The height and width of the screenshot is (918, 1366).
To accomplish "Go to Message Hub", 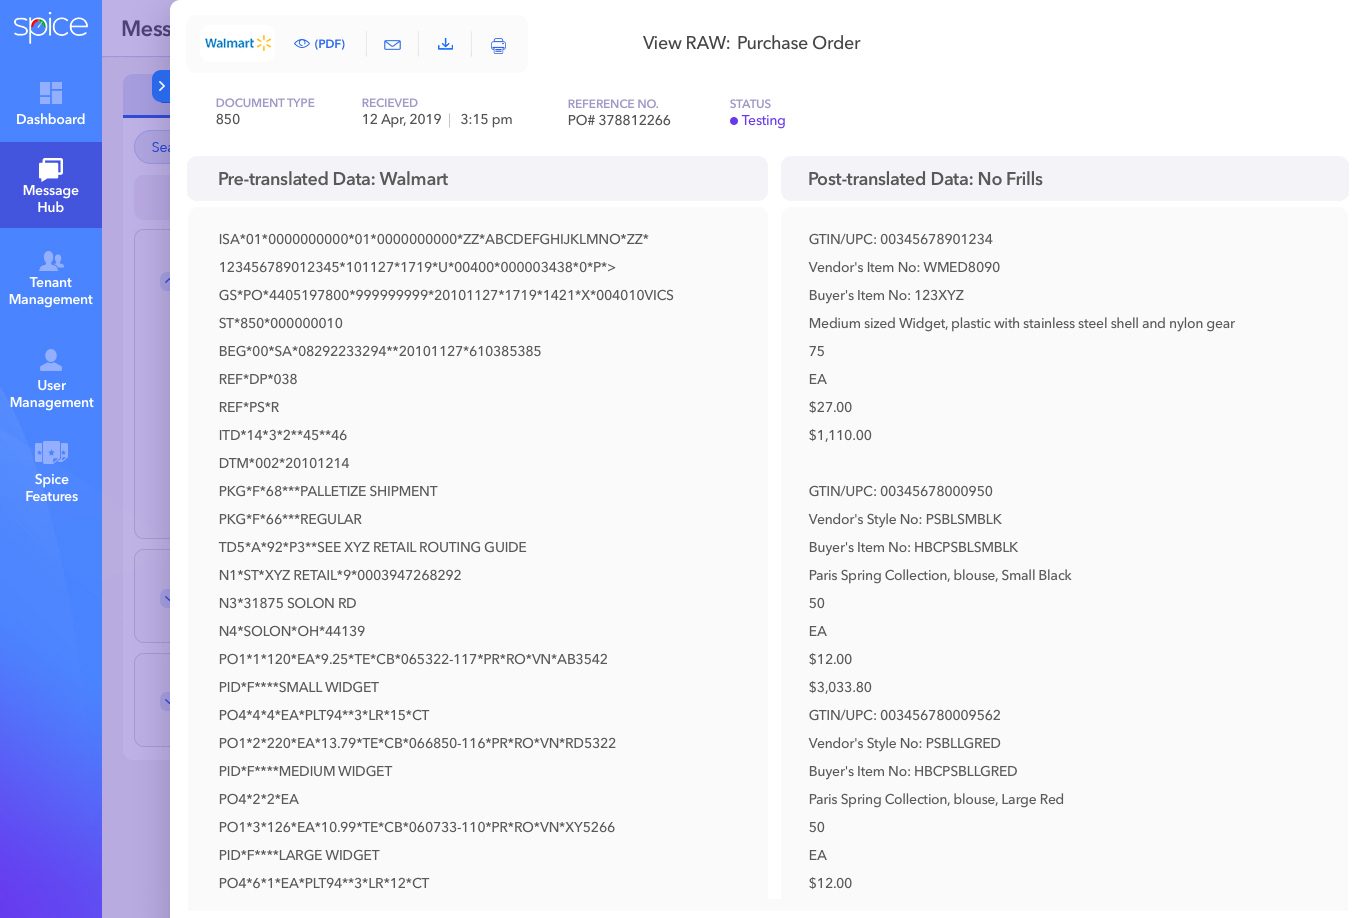I will click(51, 185).
